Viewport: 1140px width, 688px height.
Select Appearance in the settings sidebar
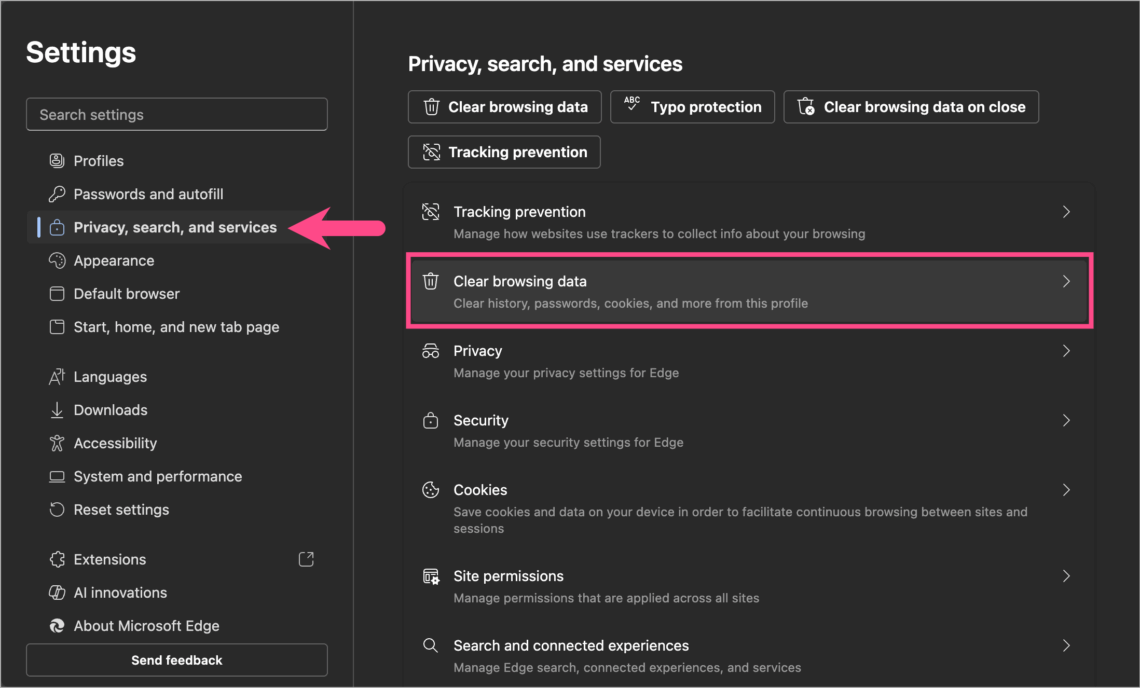pos(113,260)
